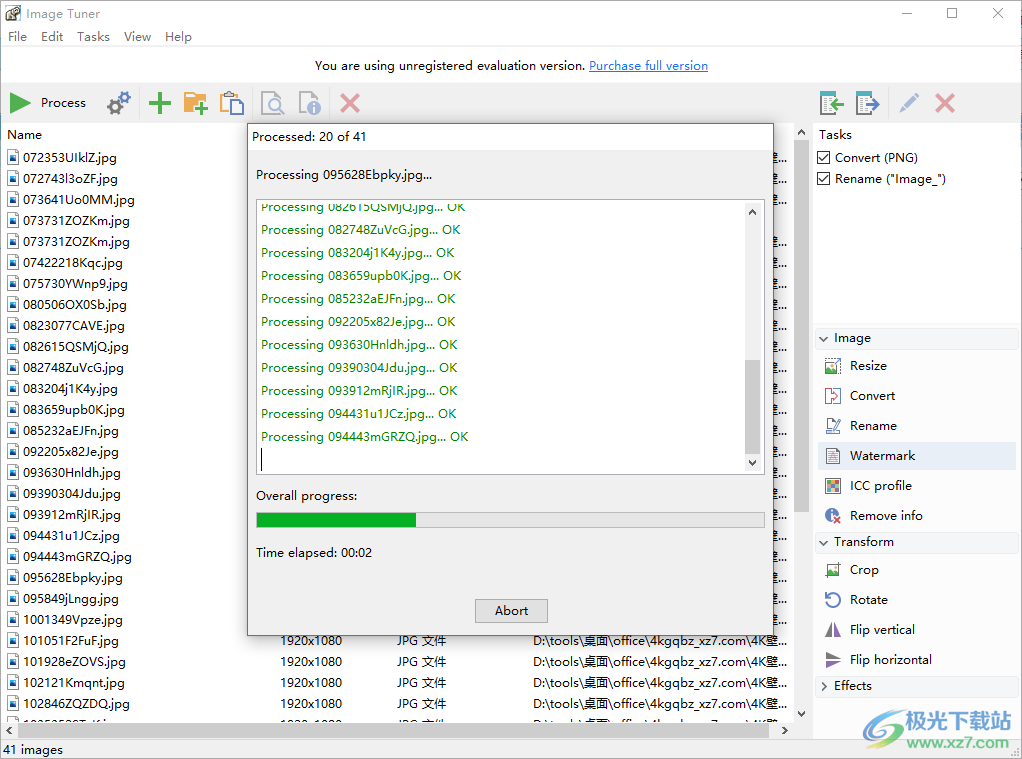
Task: Select file 101928eZOVS.jpg in the list
Action: pos(74,662)
